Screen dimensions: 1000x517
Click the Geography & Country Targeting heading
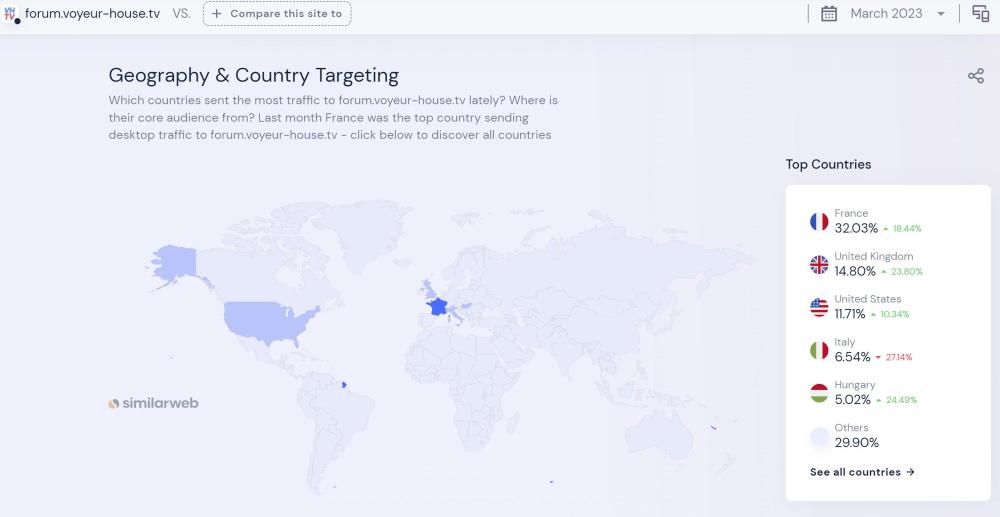[x=253, y=75]
